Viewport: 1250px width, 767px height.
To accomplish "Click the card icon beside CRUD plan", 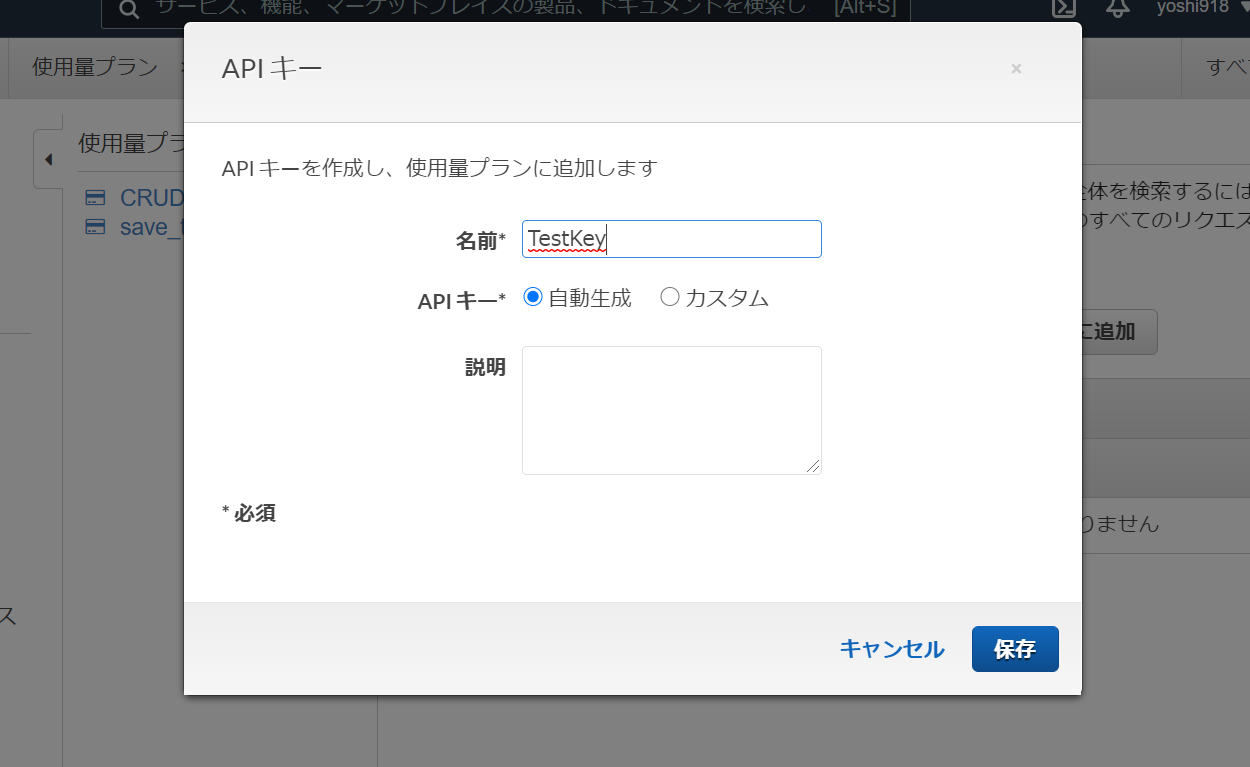I will [x=95, y=197].
